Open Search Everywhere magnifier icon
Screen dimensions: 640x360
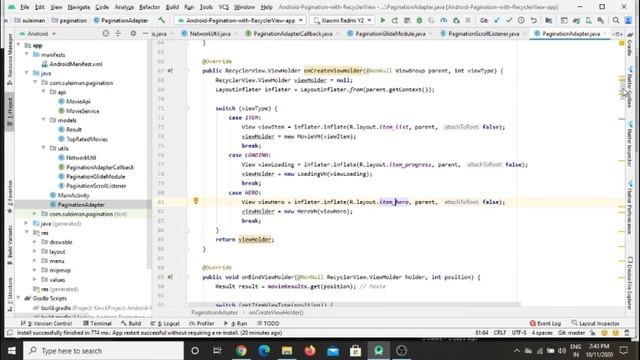tap(616, 20)
